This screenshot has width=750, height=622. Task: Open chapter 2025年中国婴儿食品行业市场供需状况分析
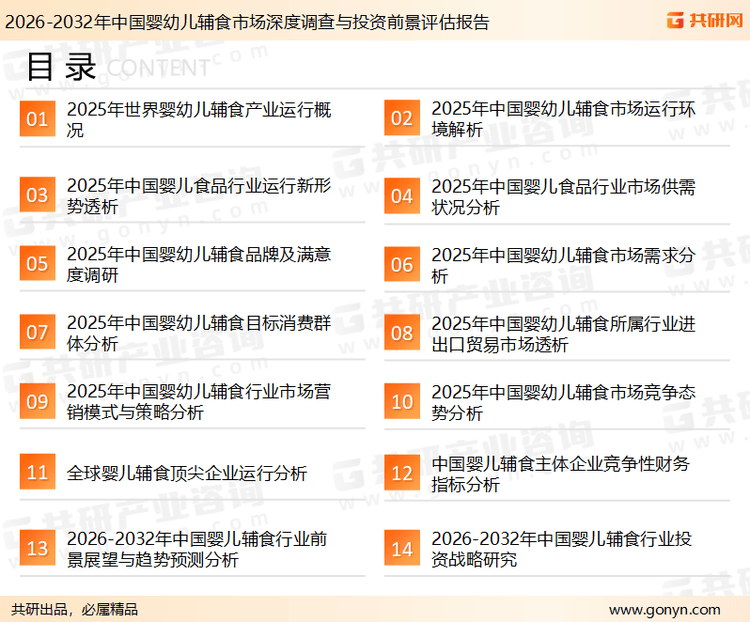click(563, 197)
